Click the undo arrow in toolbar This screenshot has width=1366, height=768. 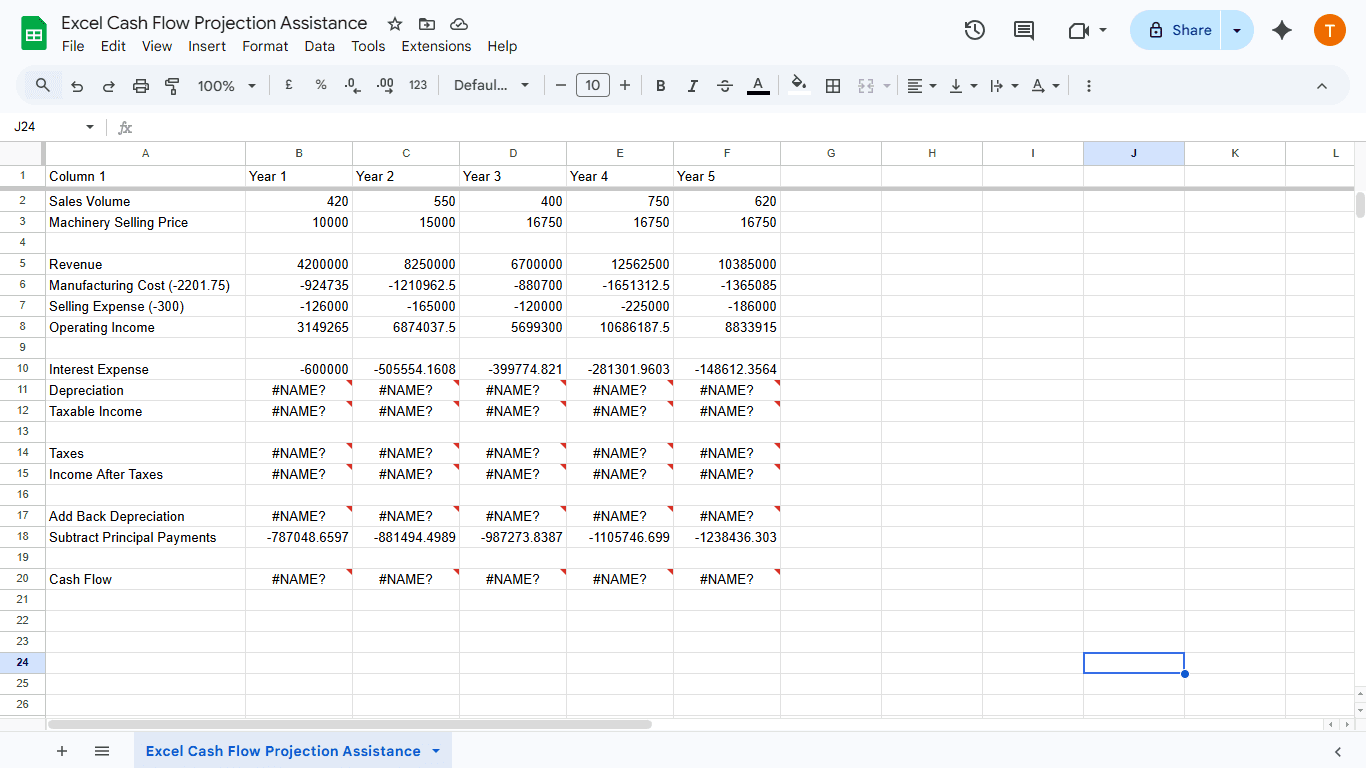[x=77, y=86]
